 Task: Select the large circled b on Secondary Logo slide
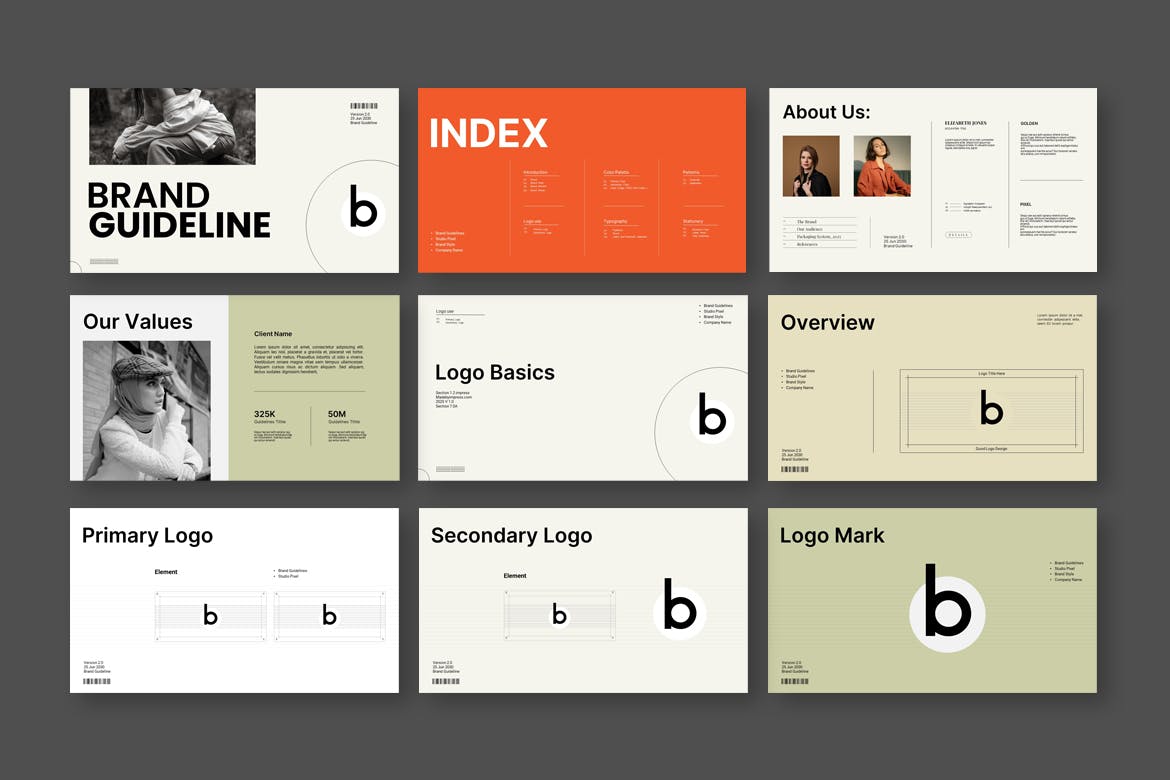[679, 606]
